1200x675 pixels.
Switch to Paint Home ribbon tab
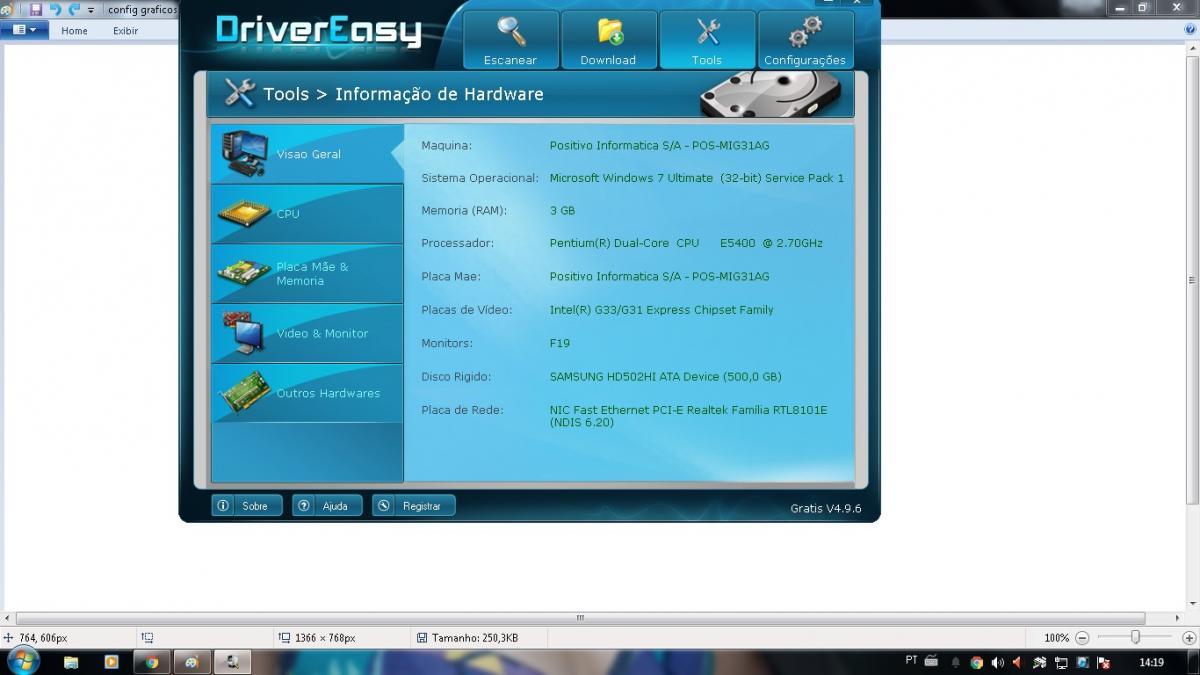click(x=74, y=31)
